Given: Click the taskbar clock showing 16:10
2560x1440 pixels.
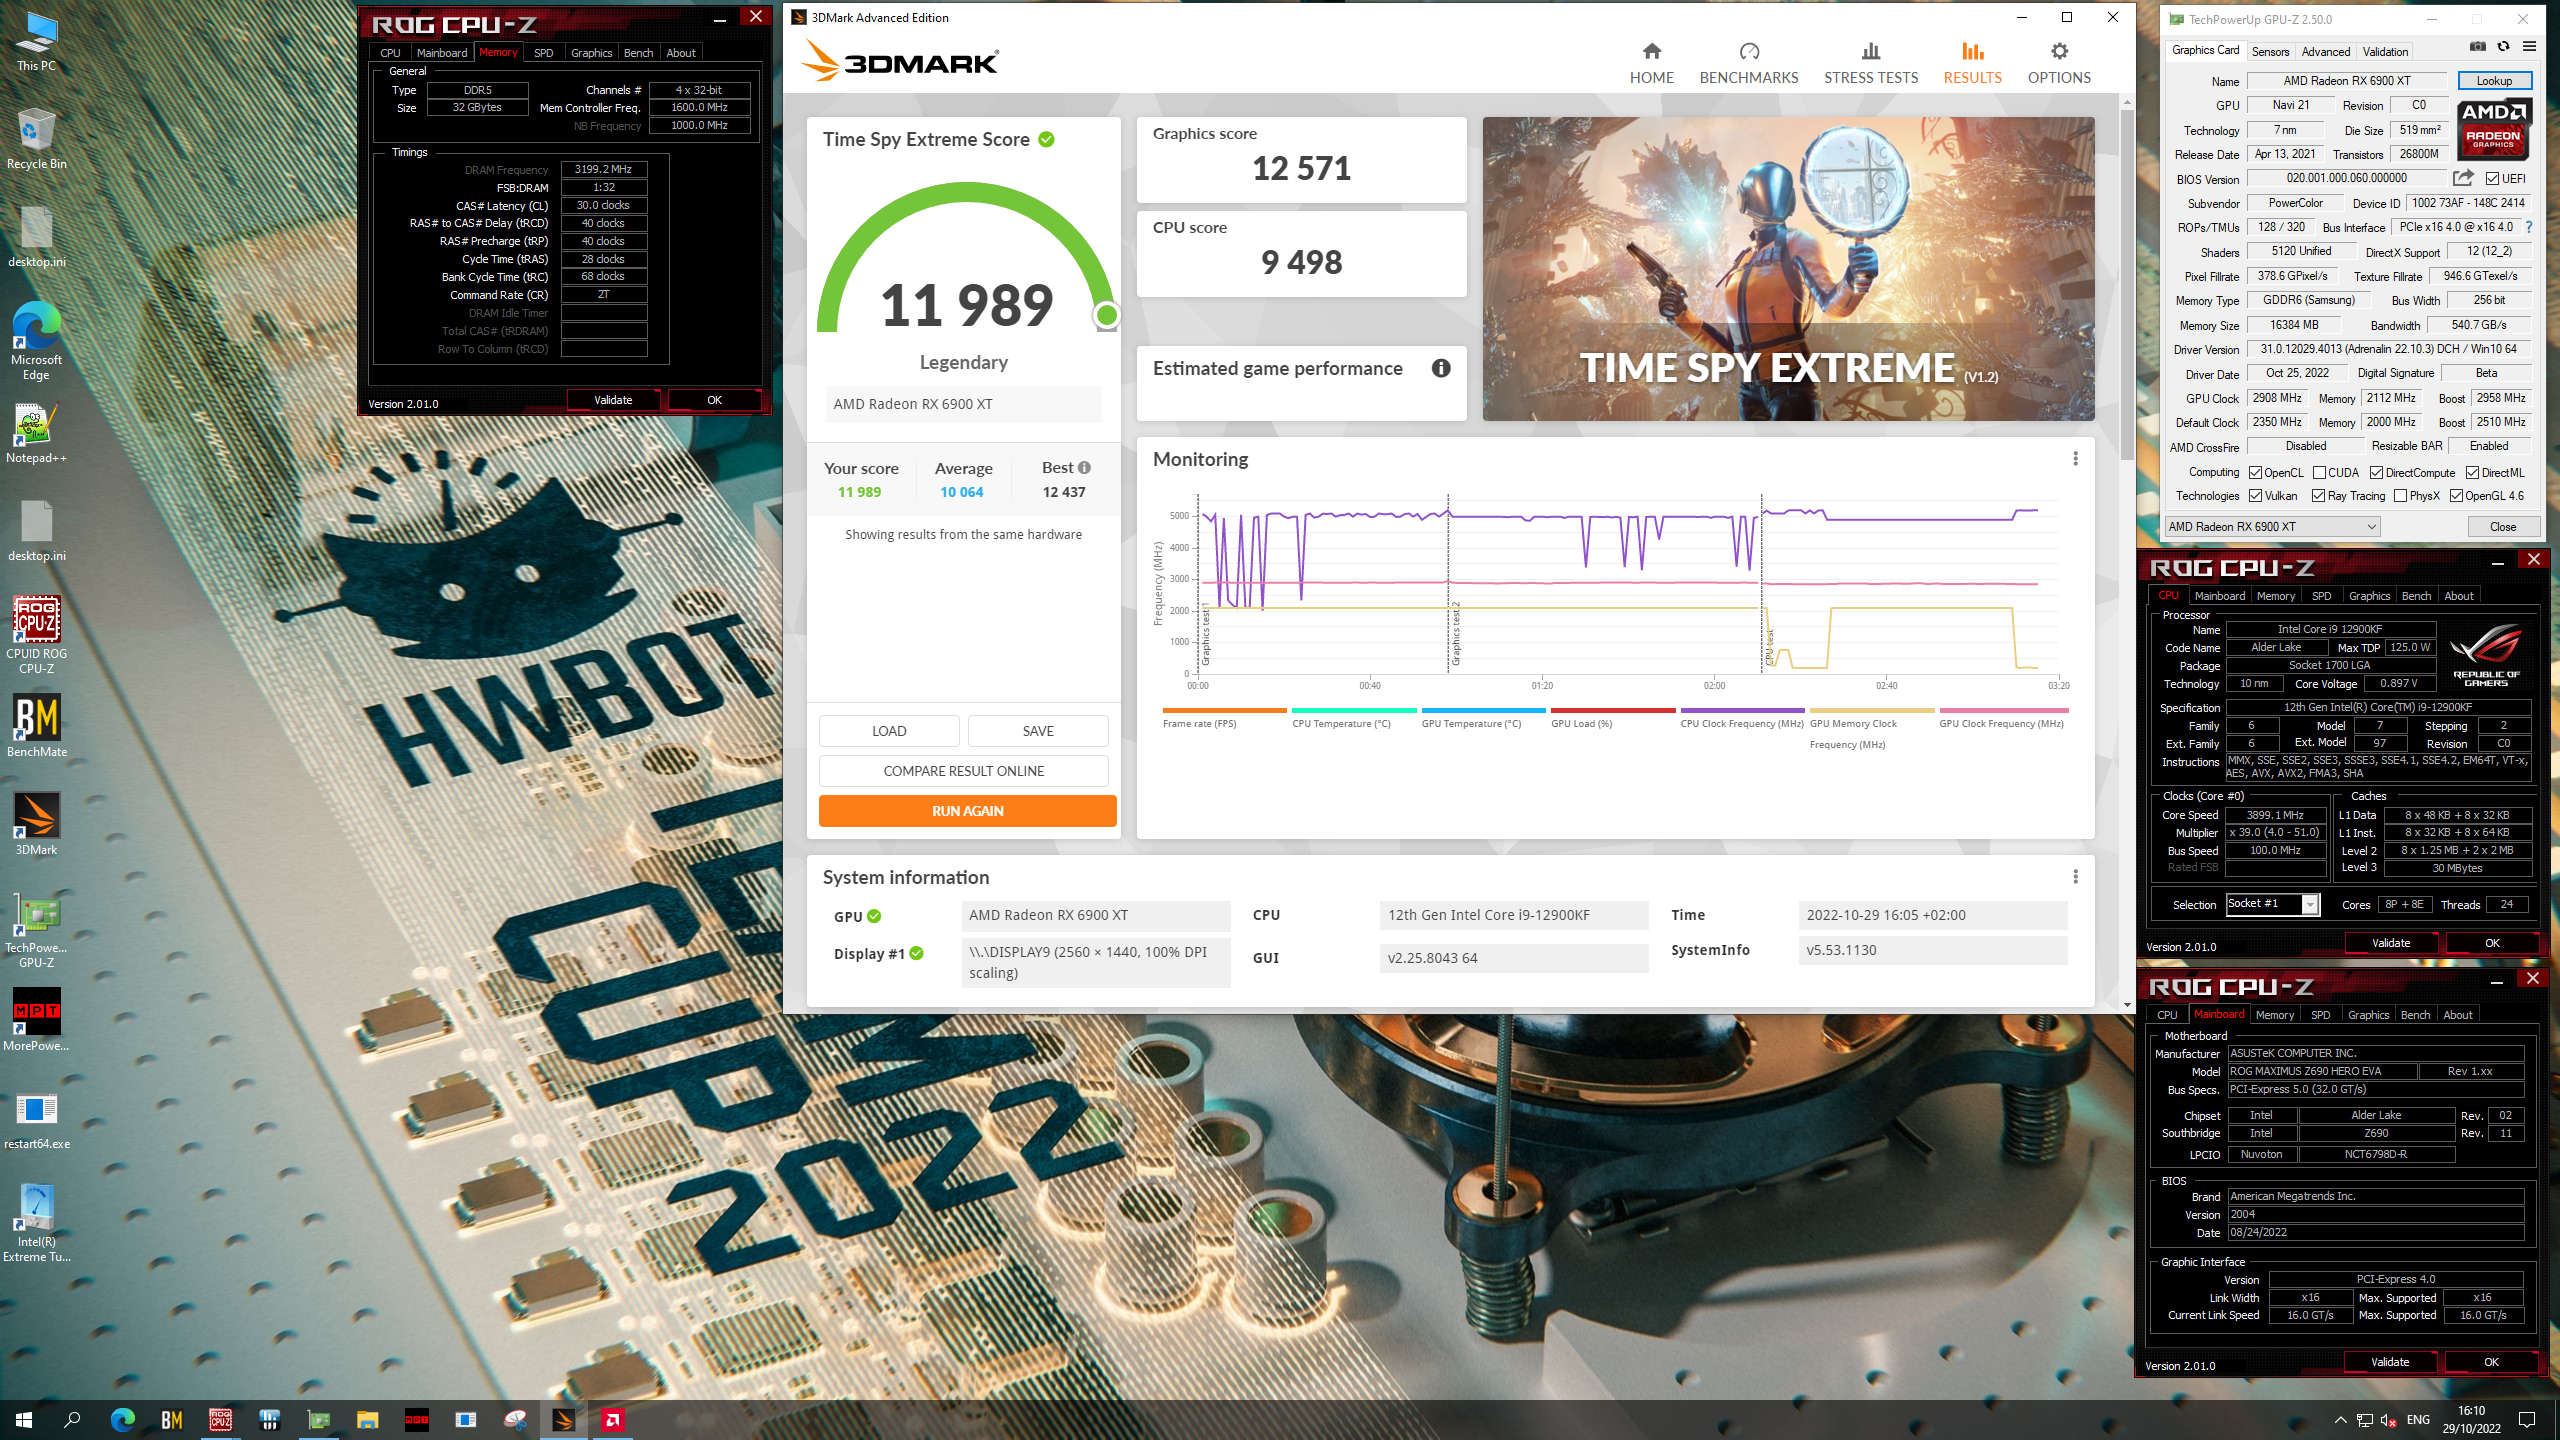Looking at the screenshot, I should click(x=2471, y=1419).
